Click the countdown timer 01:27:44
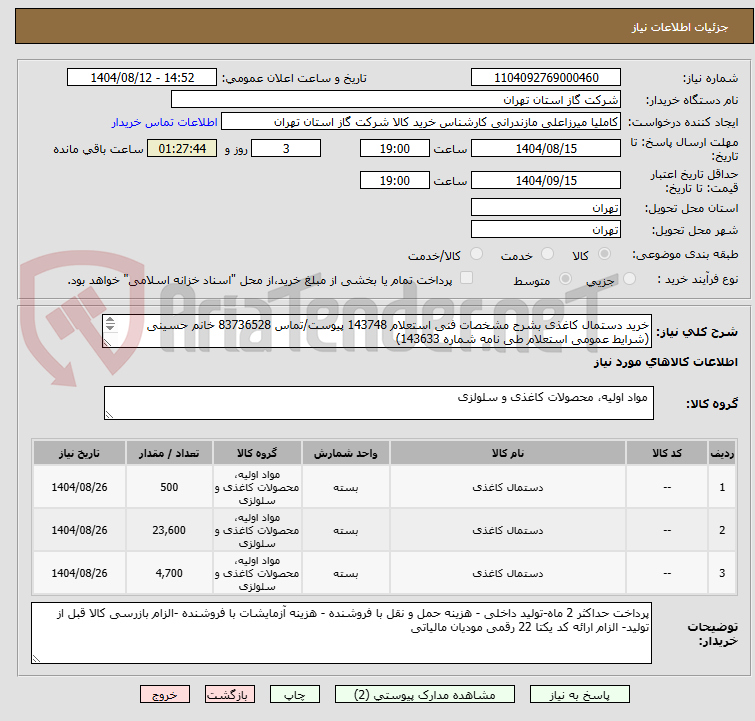 182,148
